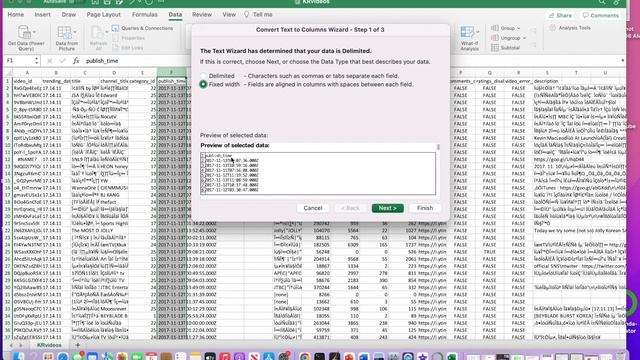This screenshot has height=360, width=640.
Task: Open the Comments button
Action: point(600,15)
